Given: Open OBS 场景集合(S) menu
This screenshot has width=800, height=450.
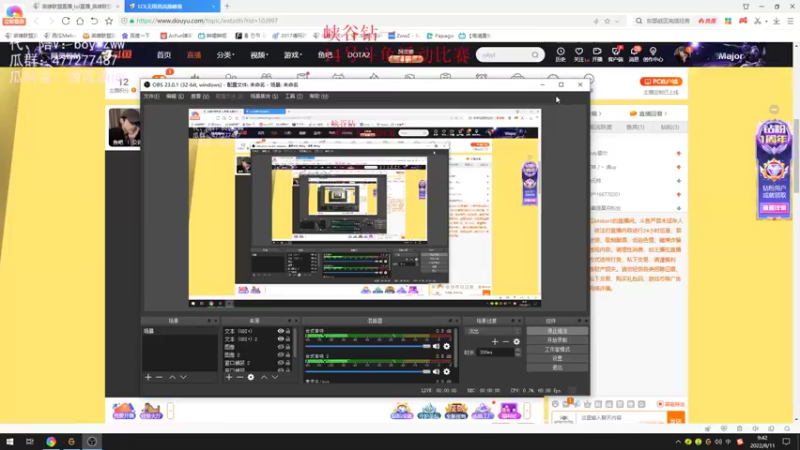Looking at the screenshot, I should coord(264,96).
